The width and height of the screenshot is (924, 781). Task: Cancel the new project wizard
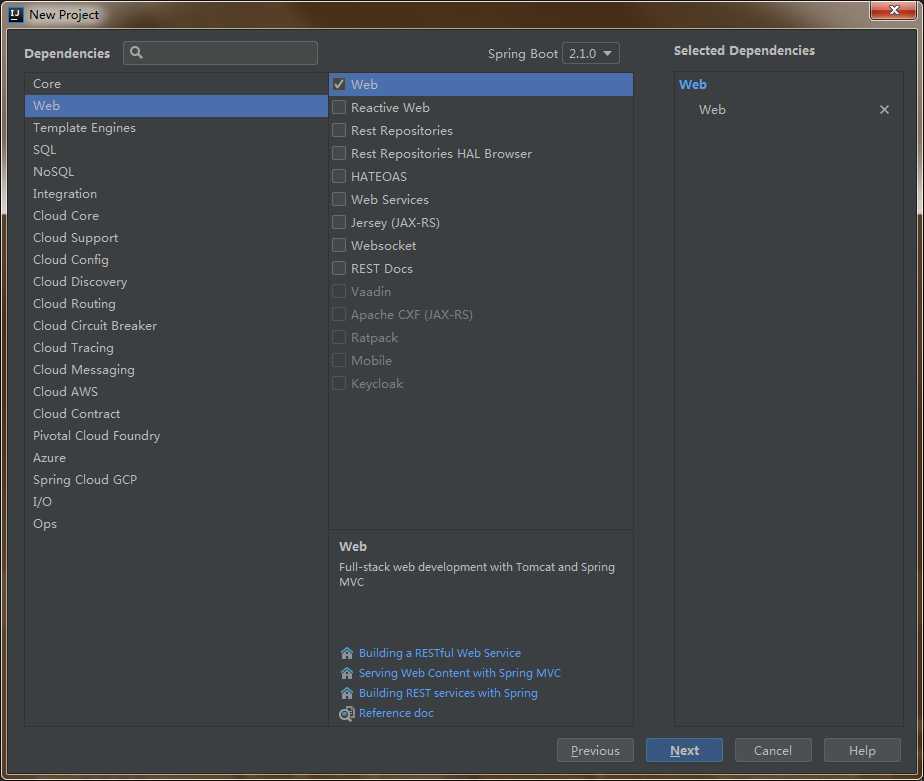click(x=773, y=750)
